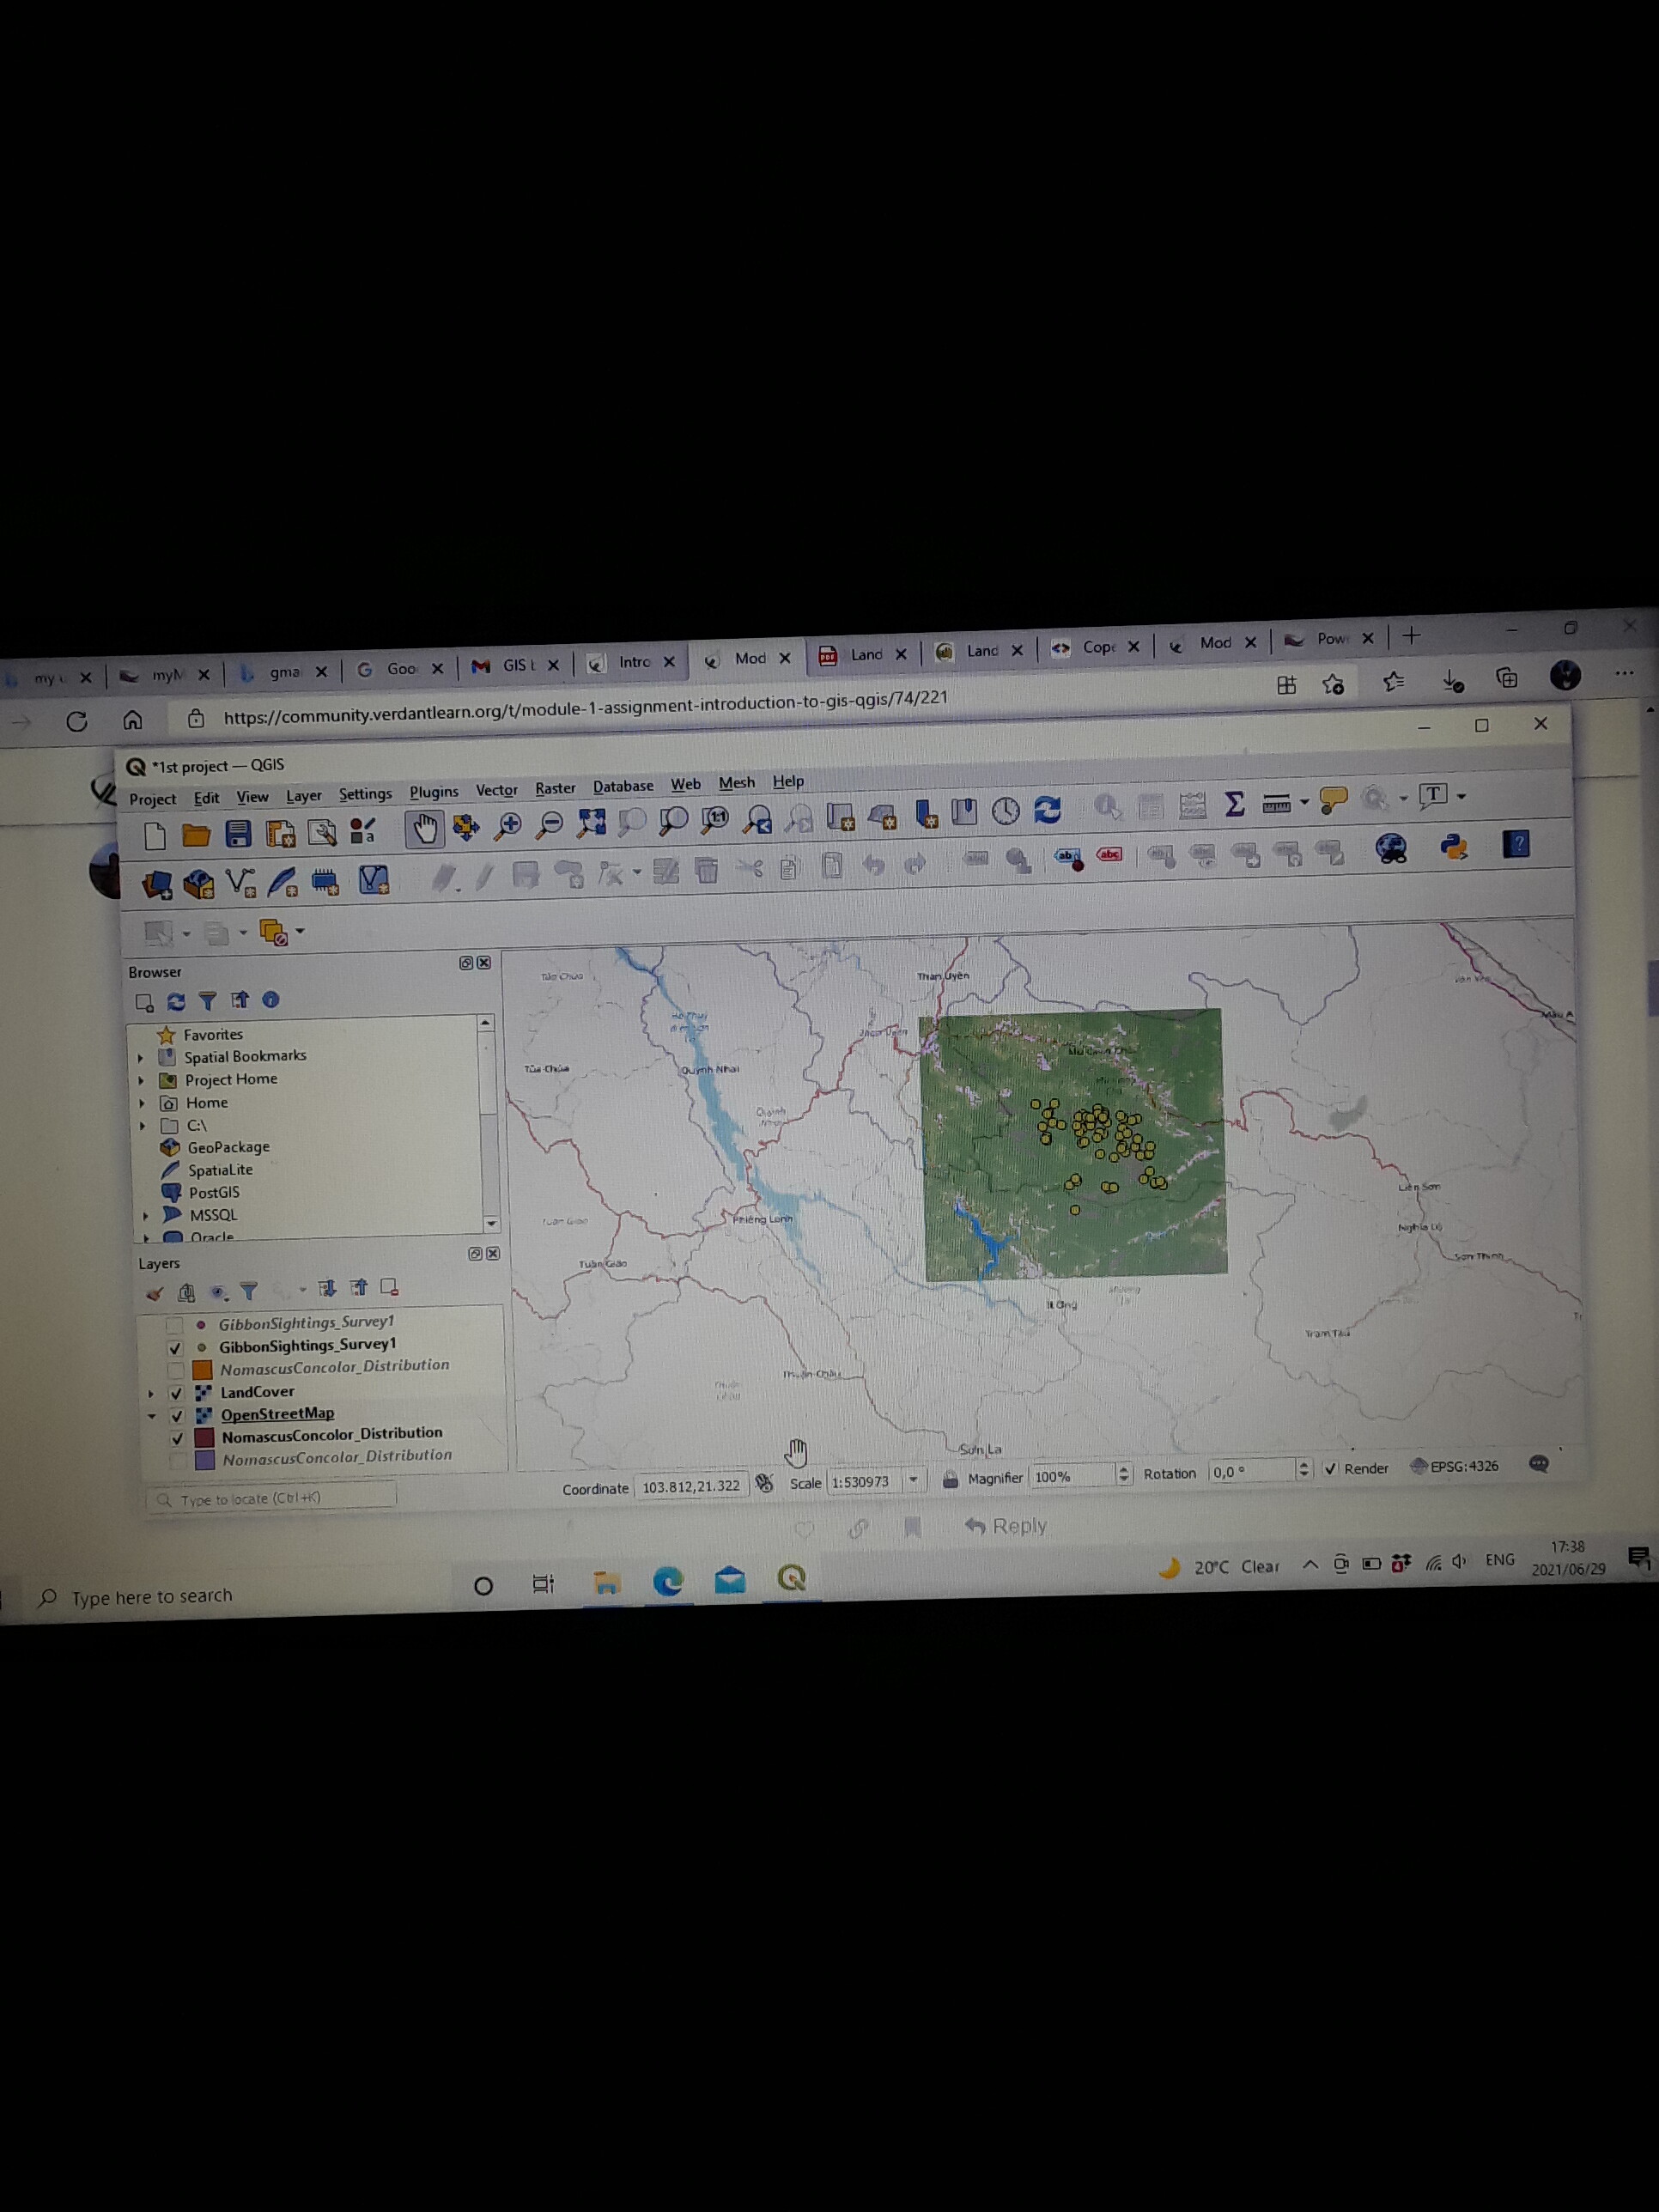This screenshot has height=2212, width=1659.
Task: Save the current QGIS project
Action: [x=238, y=833]
